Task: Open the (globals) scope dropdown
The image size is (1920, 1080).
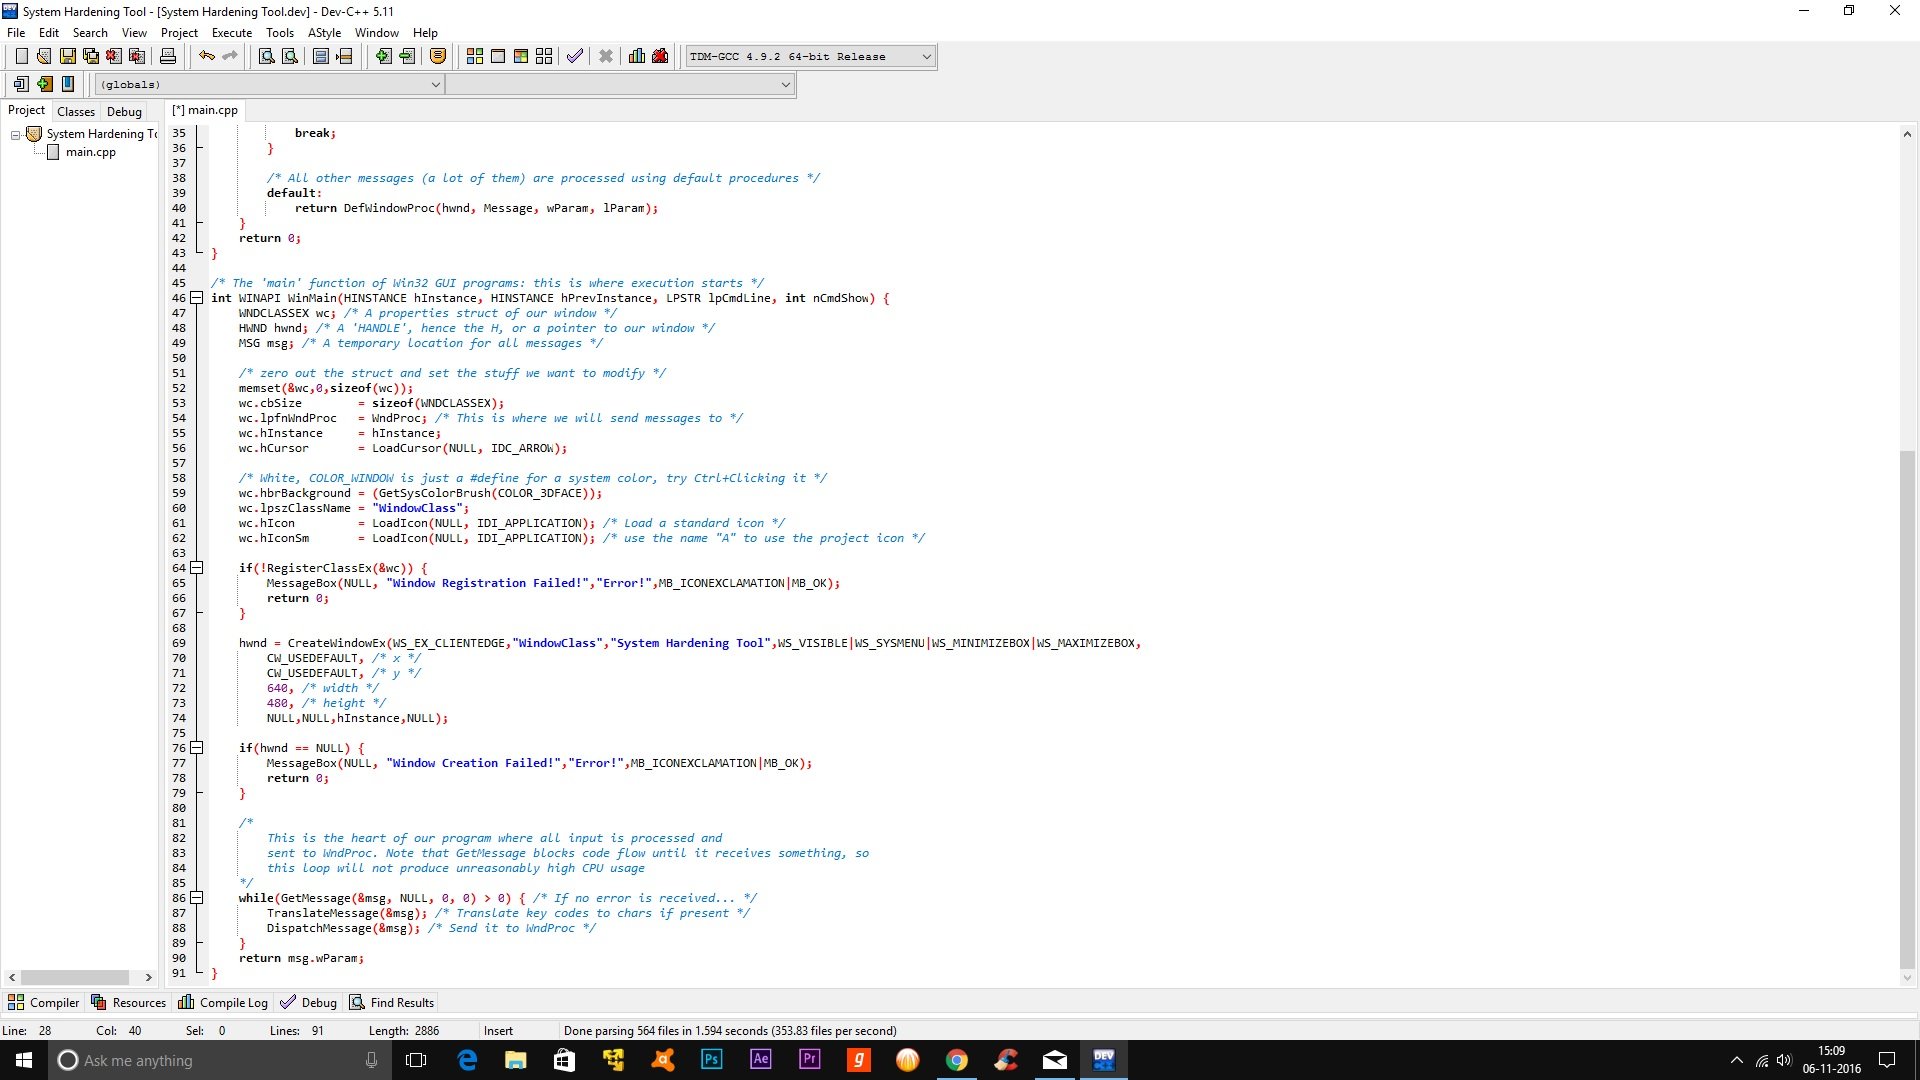Action: pyautogui.click(x=435, y=84)
